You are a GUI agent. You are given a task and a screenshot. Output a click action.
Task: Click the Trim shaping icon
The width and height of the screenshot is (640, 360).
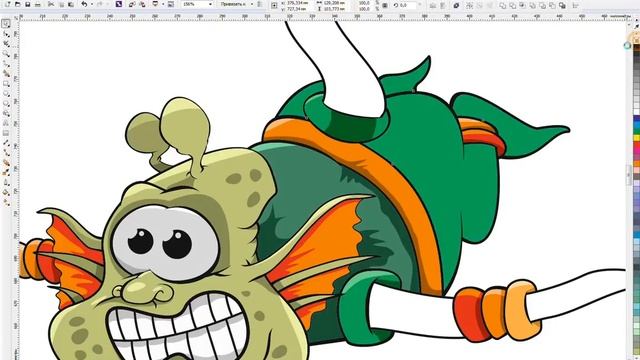click(x=513, y=5)
